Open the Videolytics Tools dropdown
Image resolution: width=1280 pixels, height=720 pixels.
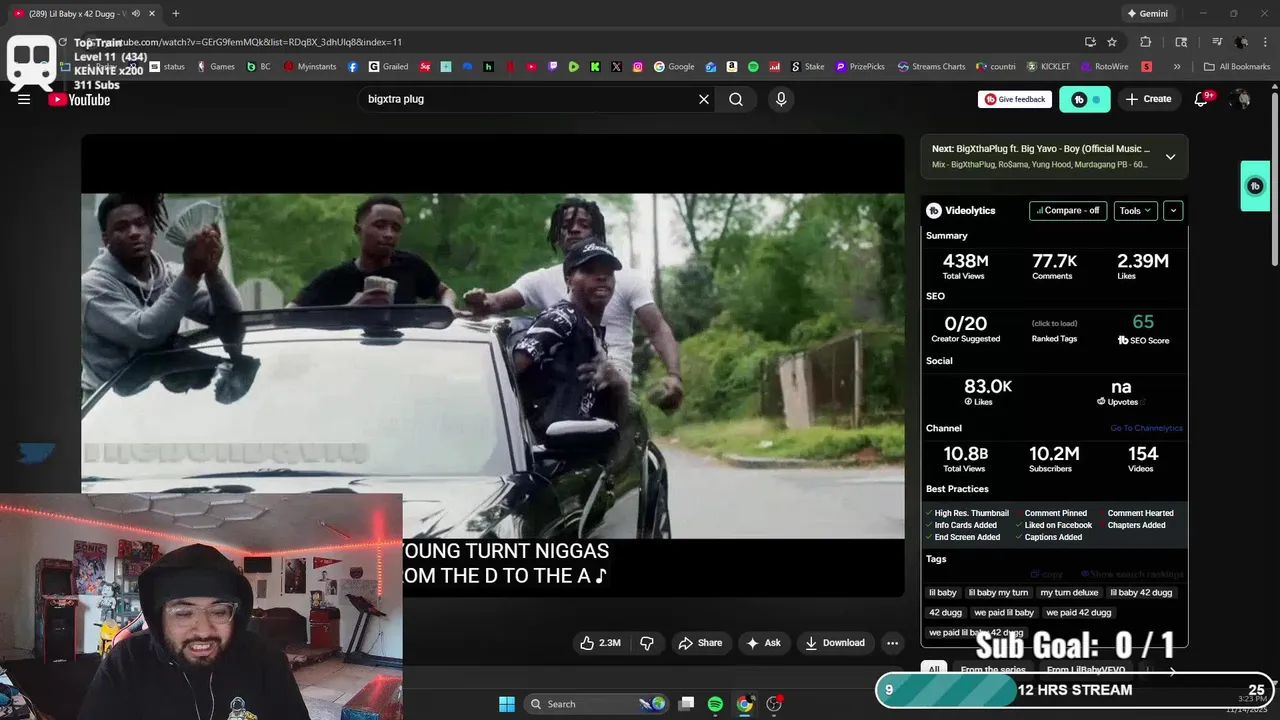pos(1136,210)
